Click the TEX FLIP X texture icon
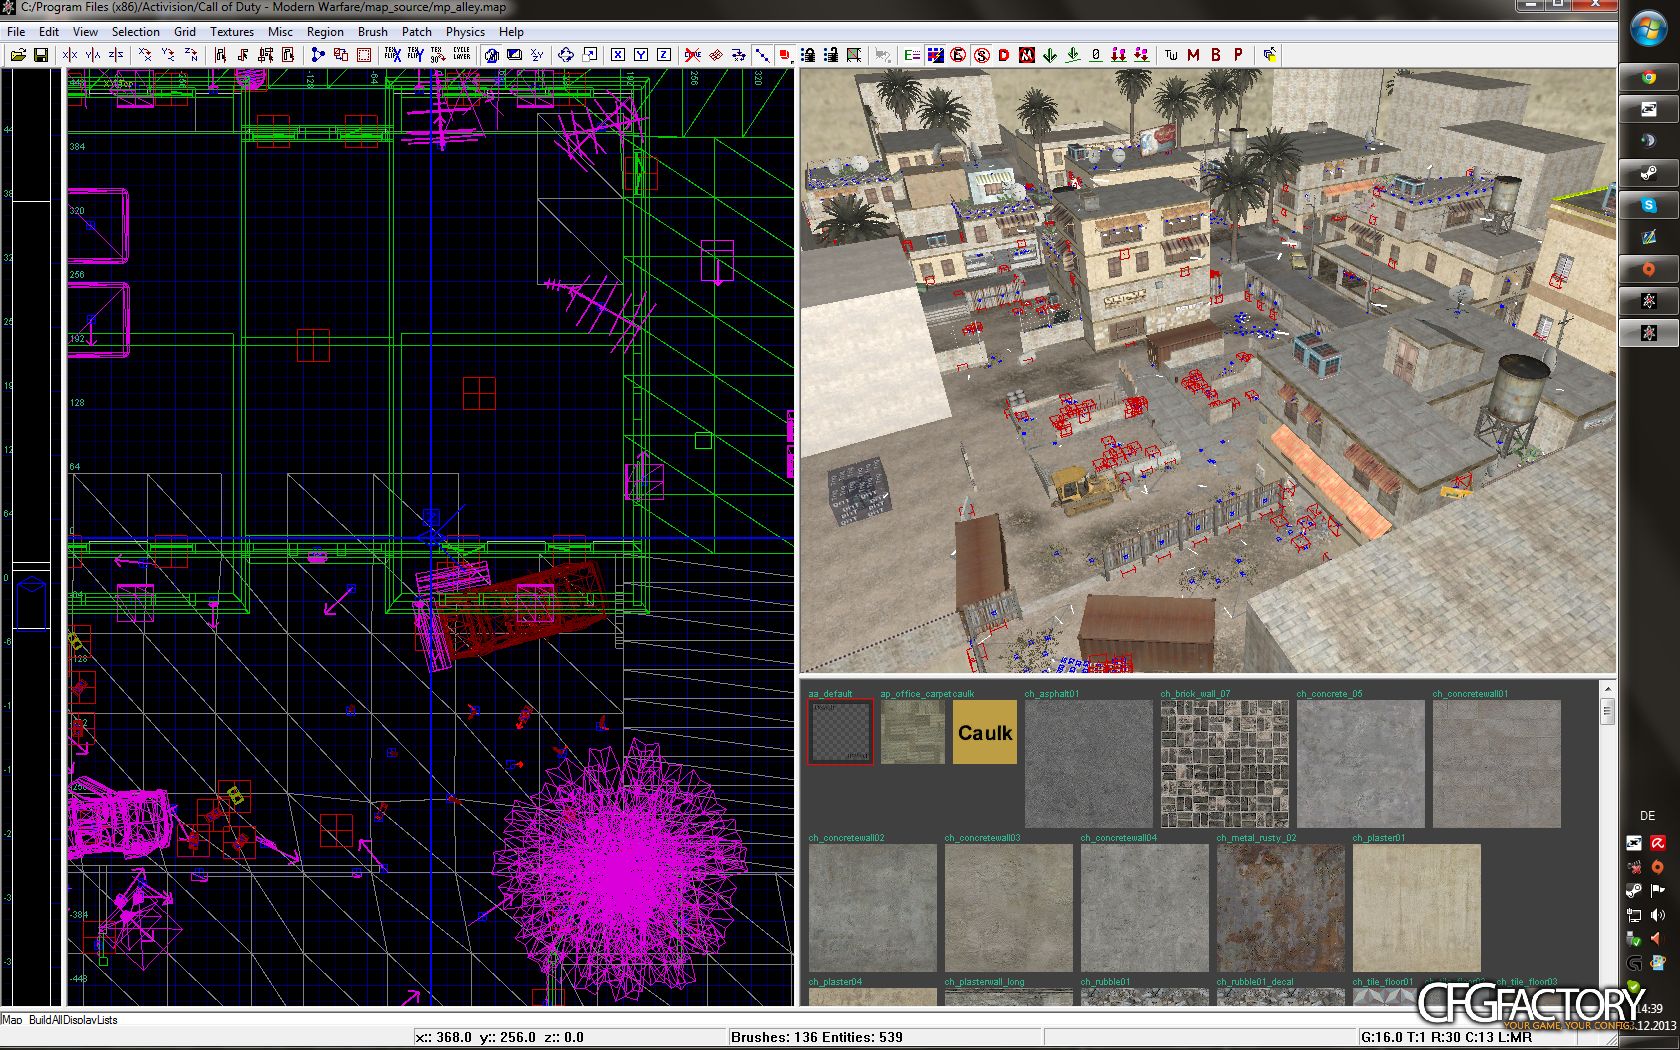 [x=392, y=55]
